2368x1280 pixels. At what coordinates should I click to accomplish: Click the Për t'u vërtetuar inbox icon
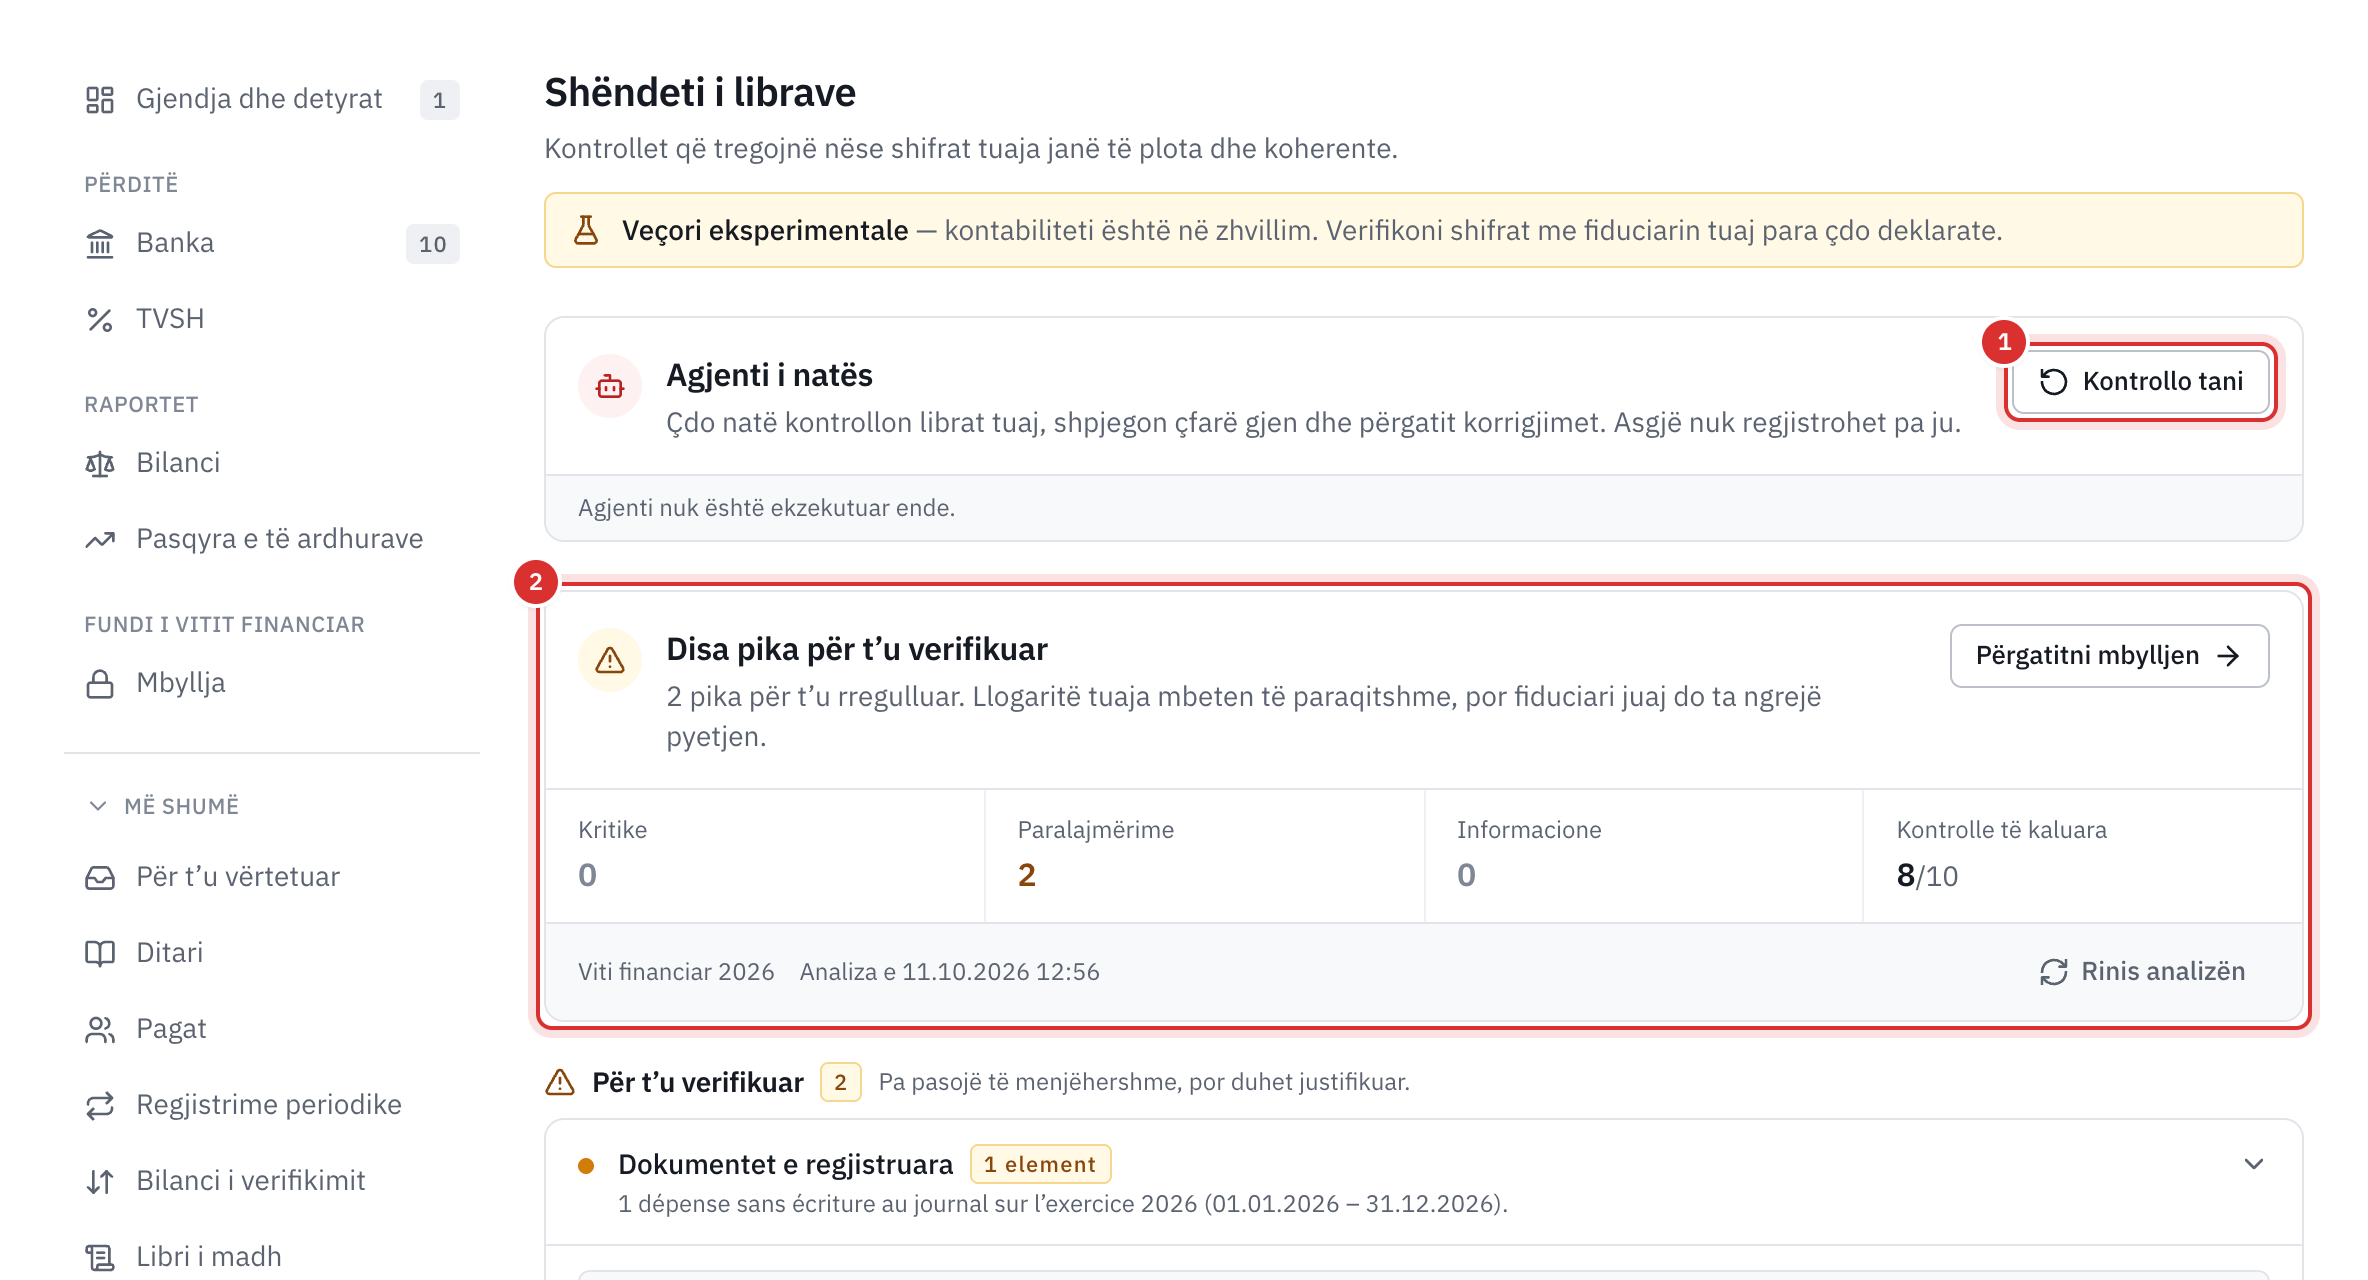[x=100, y=877]
